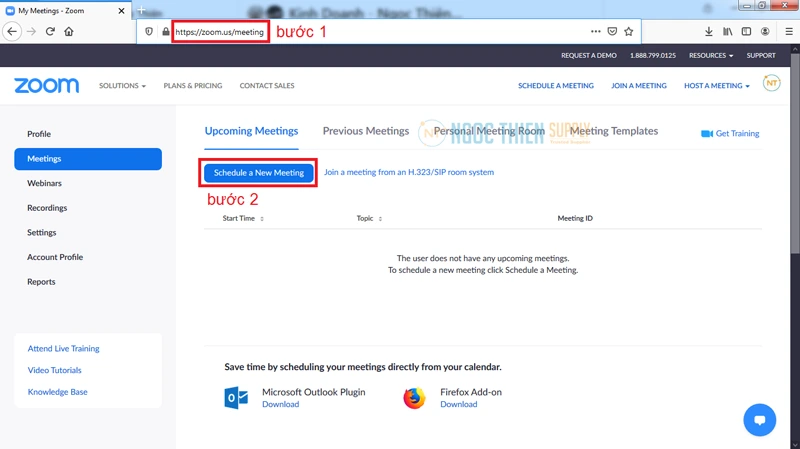The width and height of the screenshot is (800, 449).
Task: Go to the browser home page icon
Action: 69,32
